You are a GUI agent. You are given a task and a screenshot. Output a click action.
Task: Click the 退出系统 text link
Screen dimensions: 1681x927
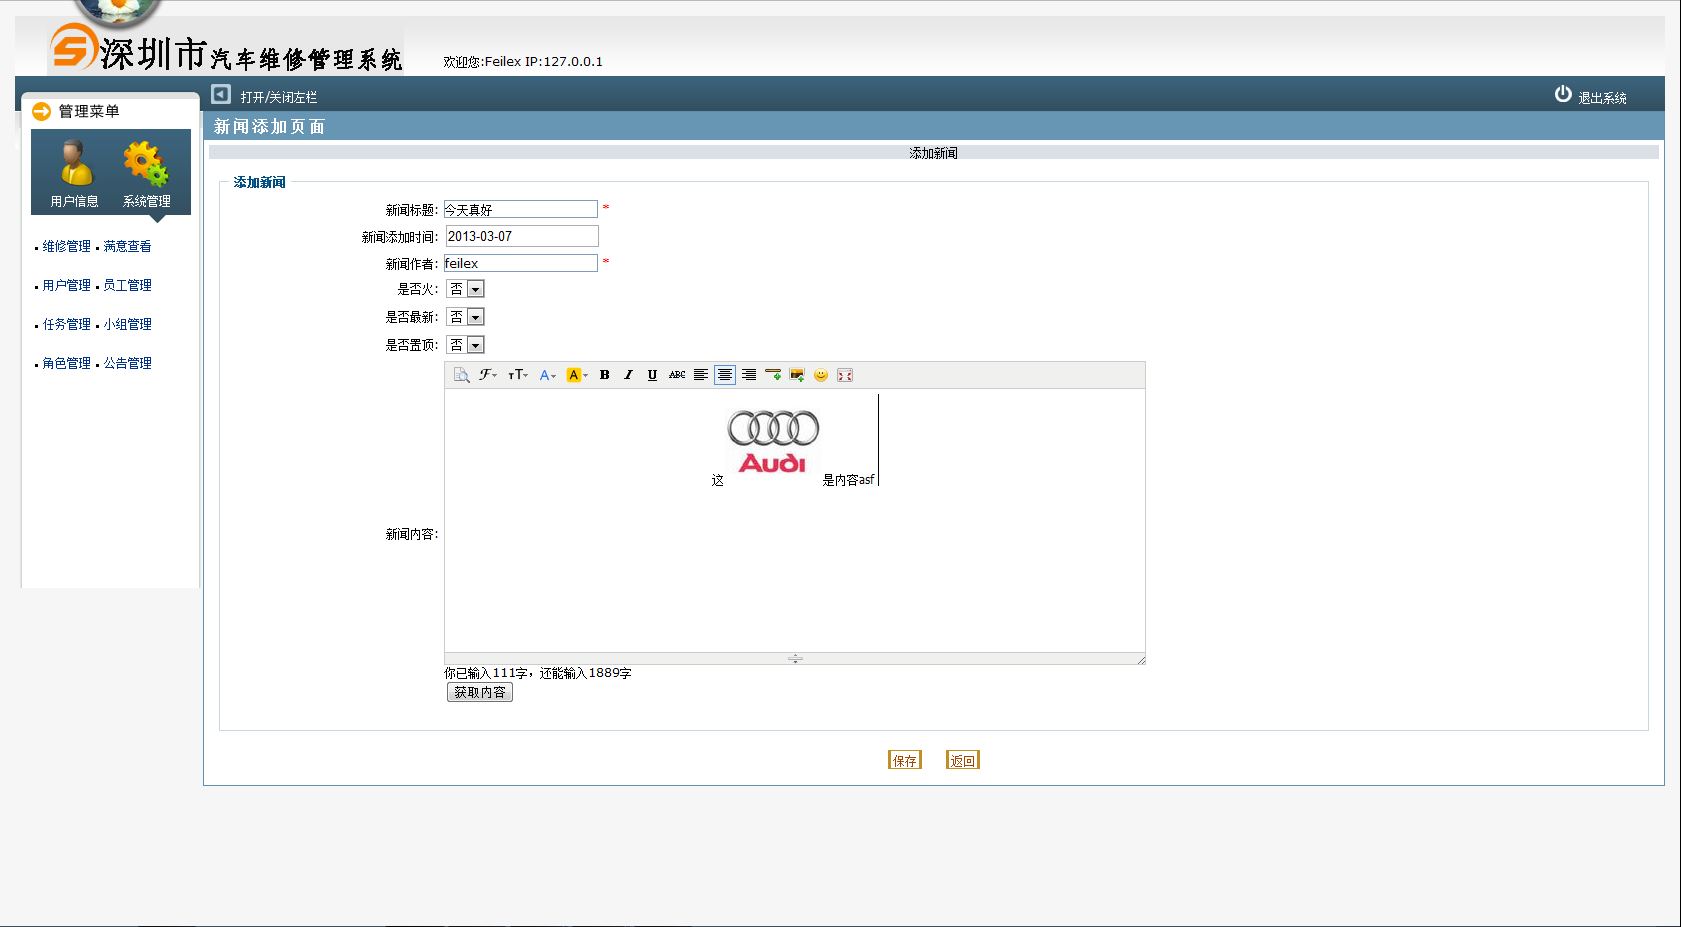click(x=1603, y=98)
